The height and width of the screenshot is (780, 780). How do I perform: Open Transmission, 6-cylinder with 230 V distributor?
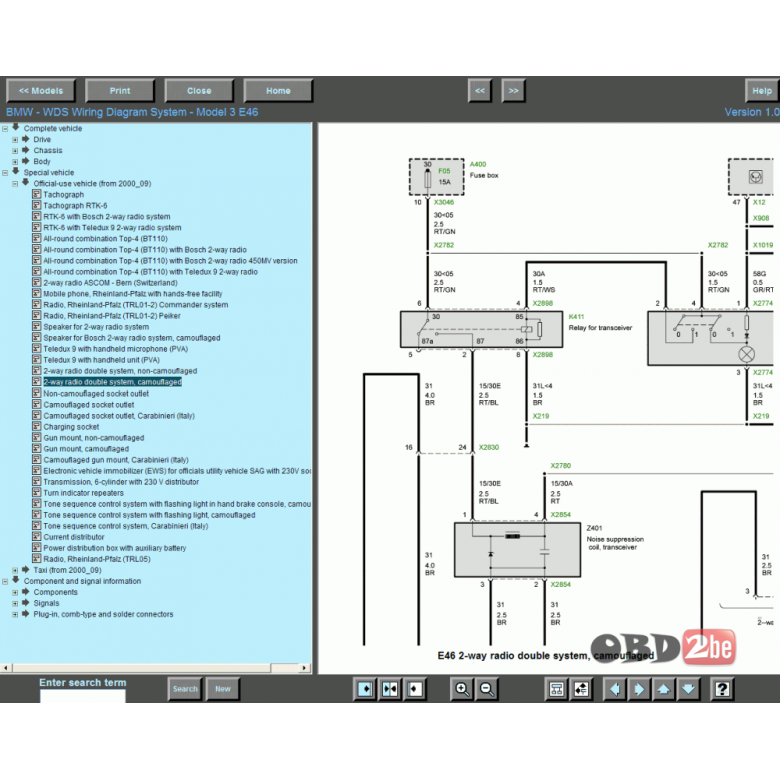(121, 482)
